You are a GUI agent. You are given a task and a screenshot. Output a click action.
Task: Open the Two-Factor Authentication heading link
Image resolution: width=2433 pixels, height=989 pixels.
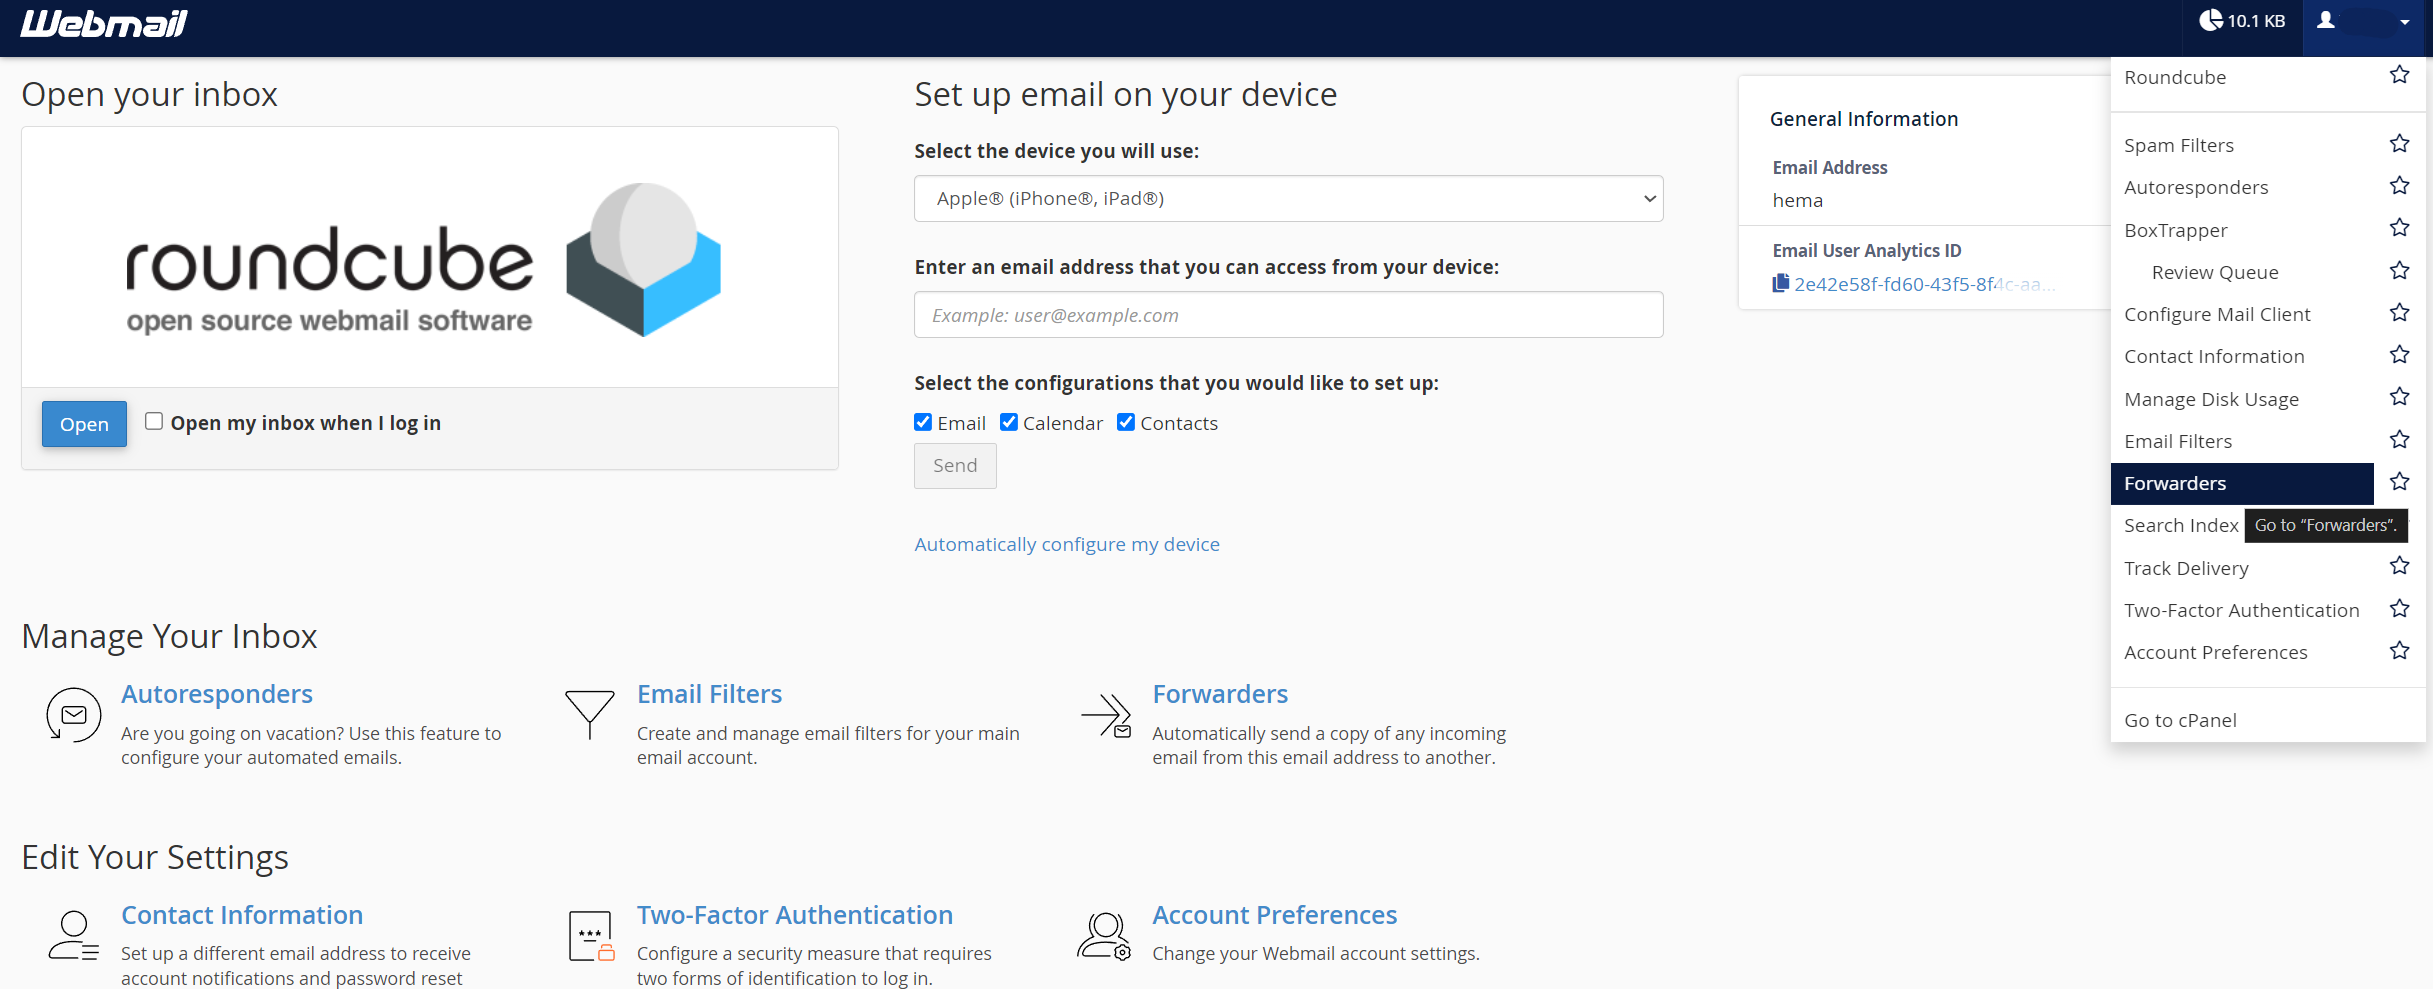click(795, 915)
